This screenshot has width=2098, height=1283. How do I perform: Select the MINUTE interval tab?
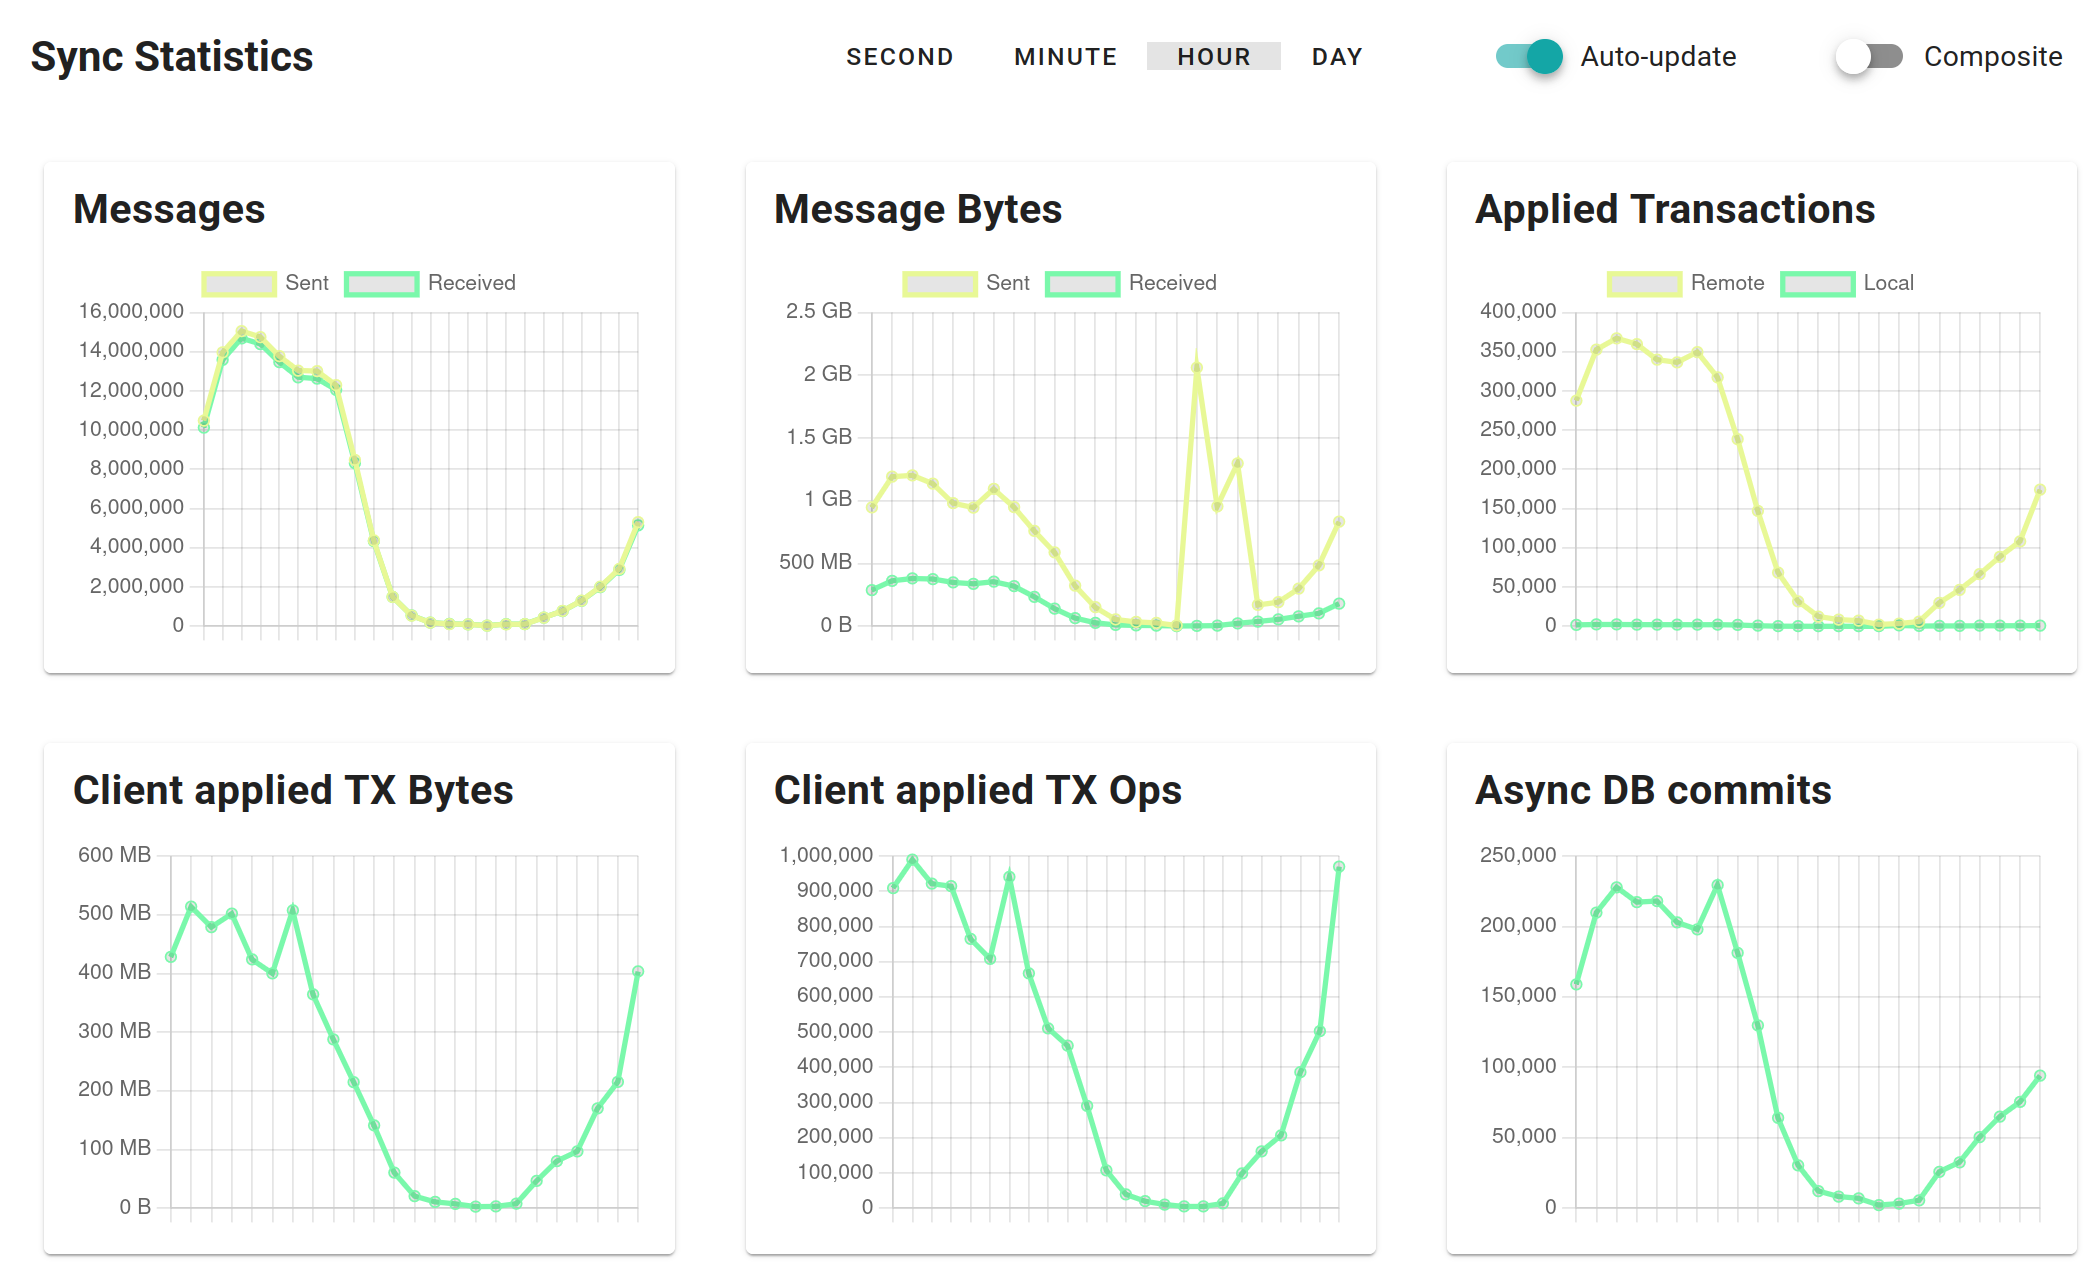point(1065,57)
